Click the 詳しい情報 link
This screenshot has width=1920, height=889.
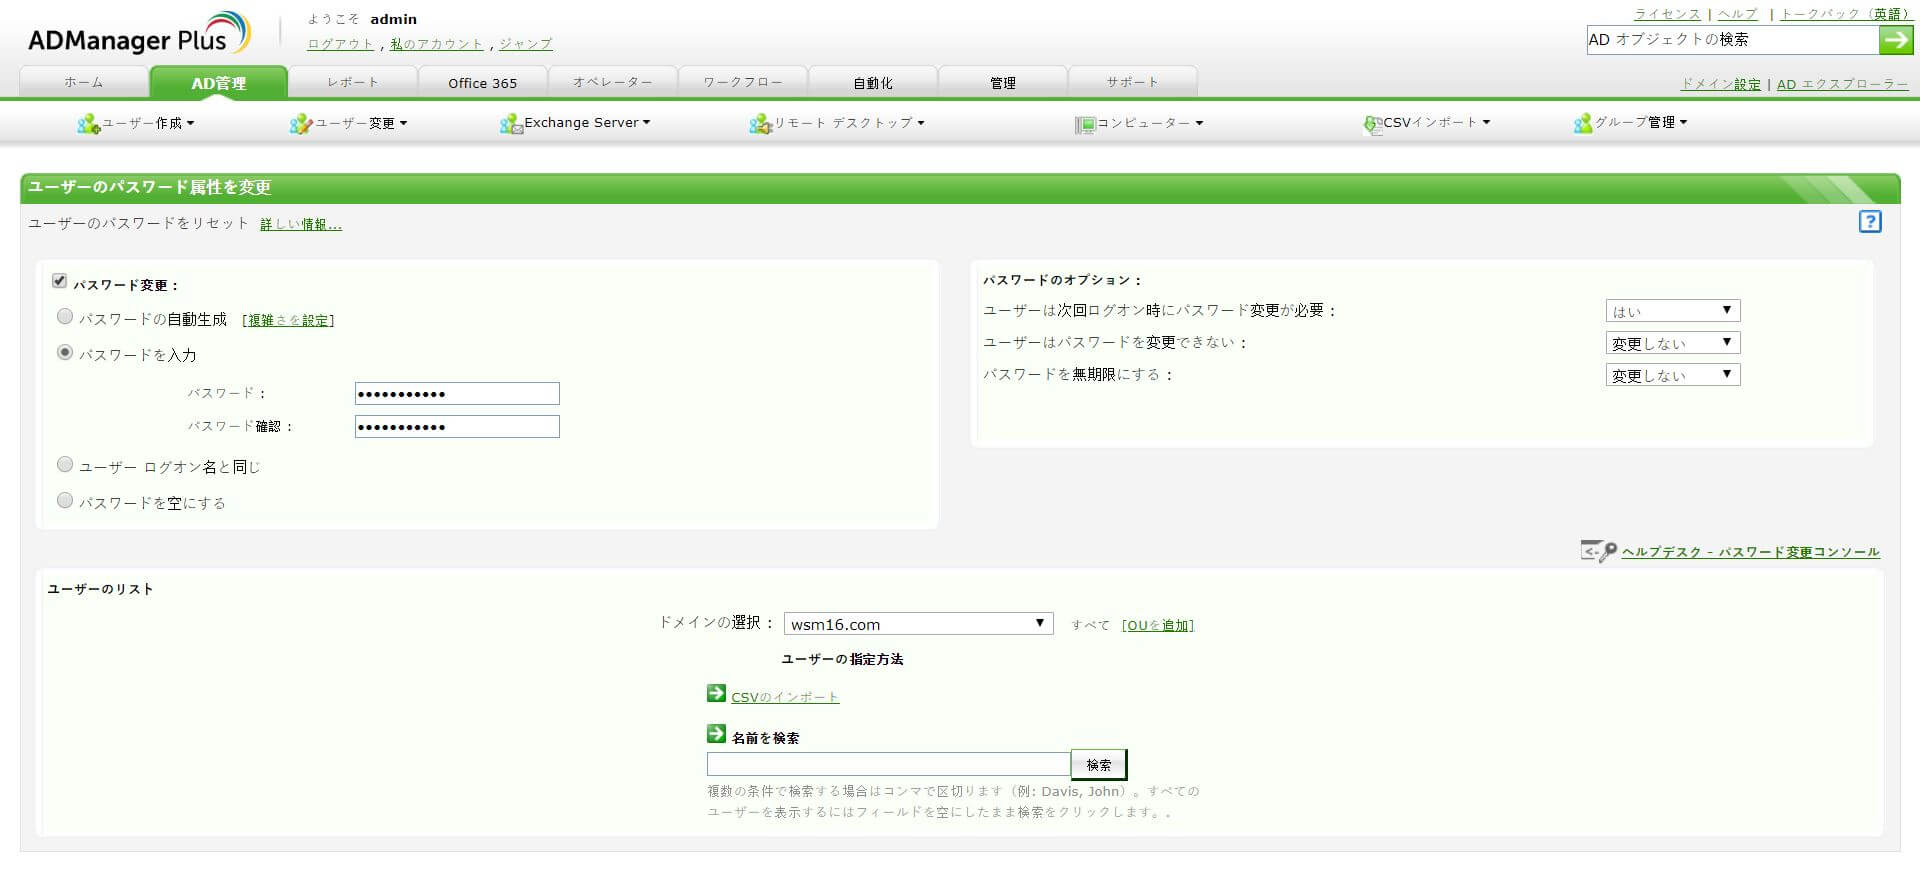(x=301, y=224)
